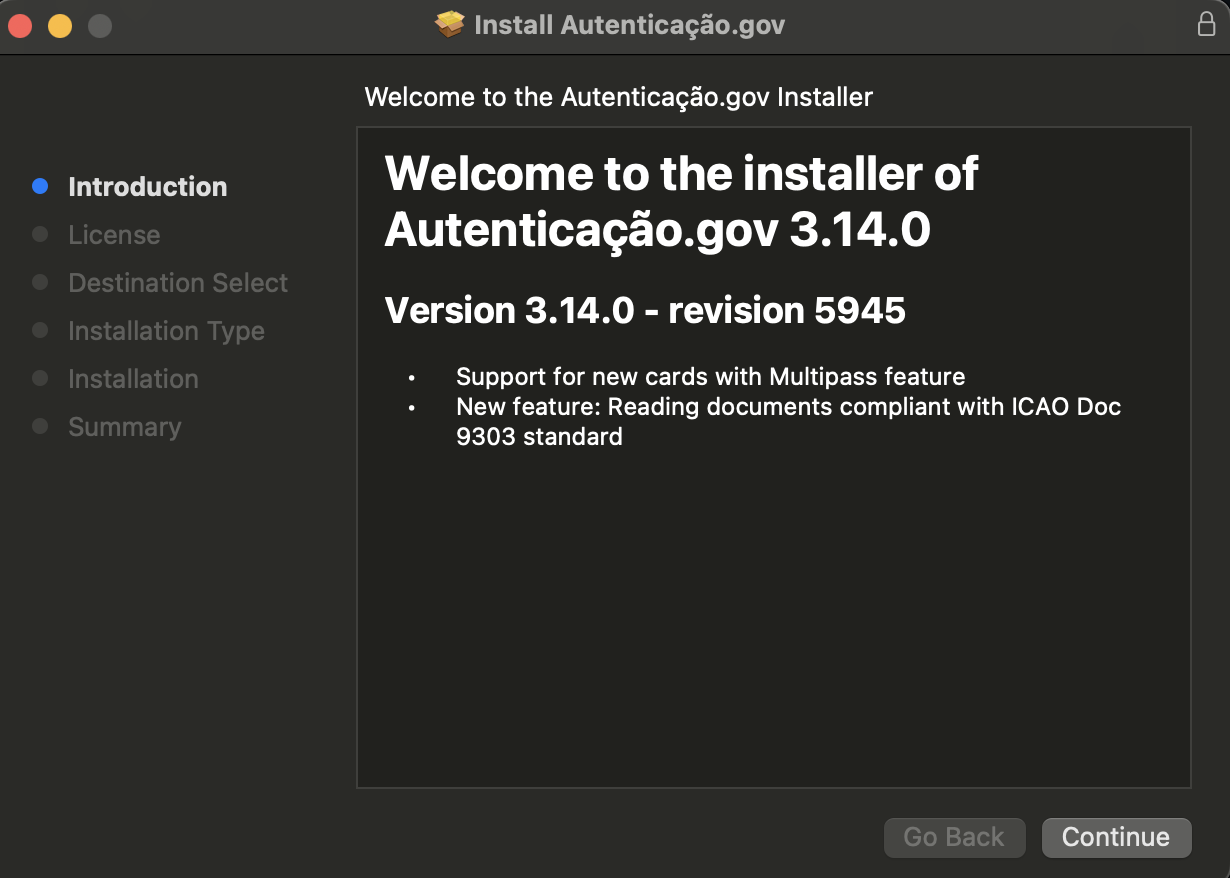Click the package box icon in title bar
1230x878 pixels.
click(x=450, y=25)
